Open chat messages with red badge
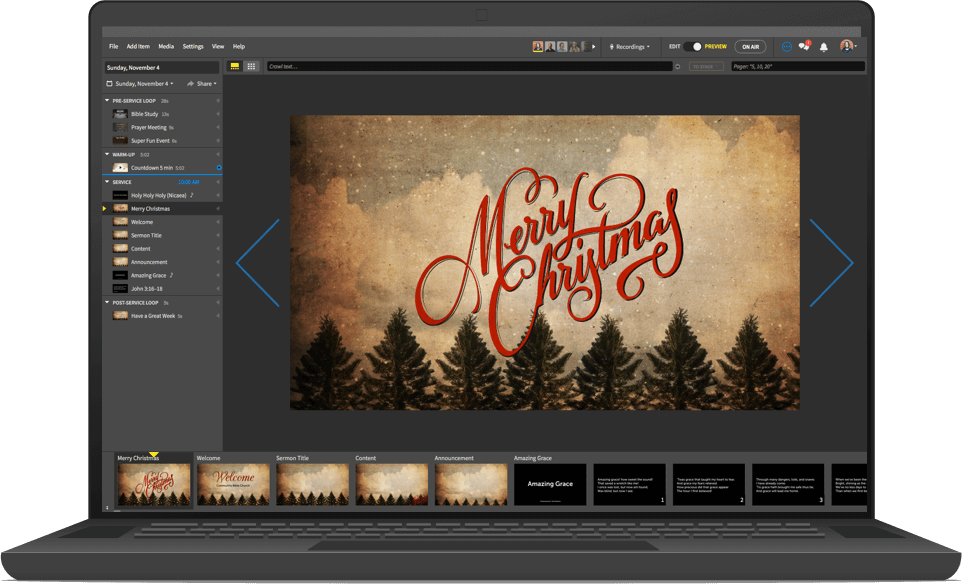The width and height of the screenshot is (964, 584). click(804, 47)
